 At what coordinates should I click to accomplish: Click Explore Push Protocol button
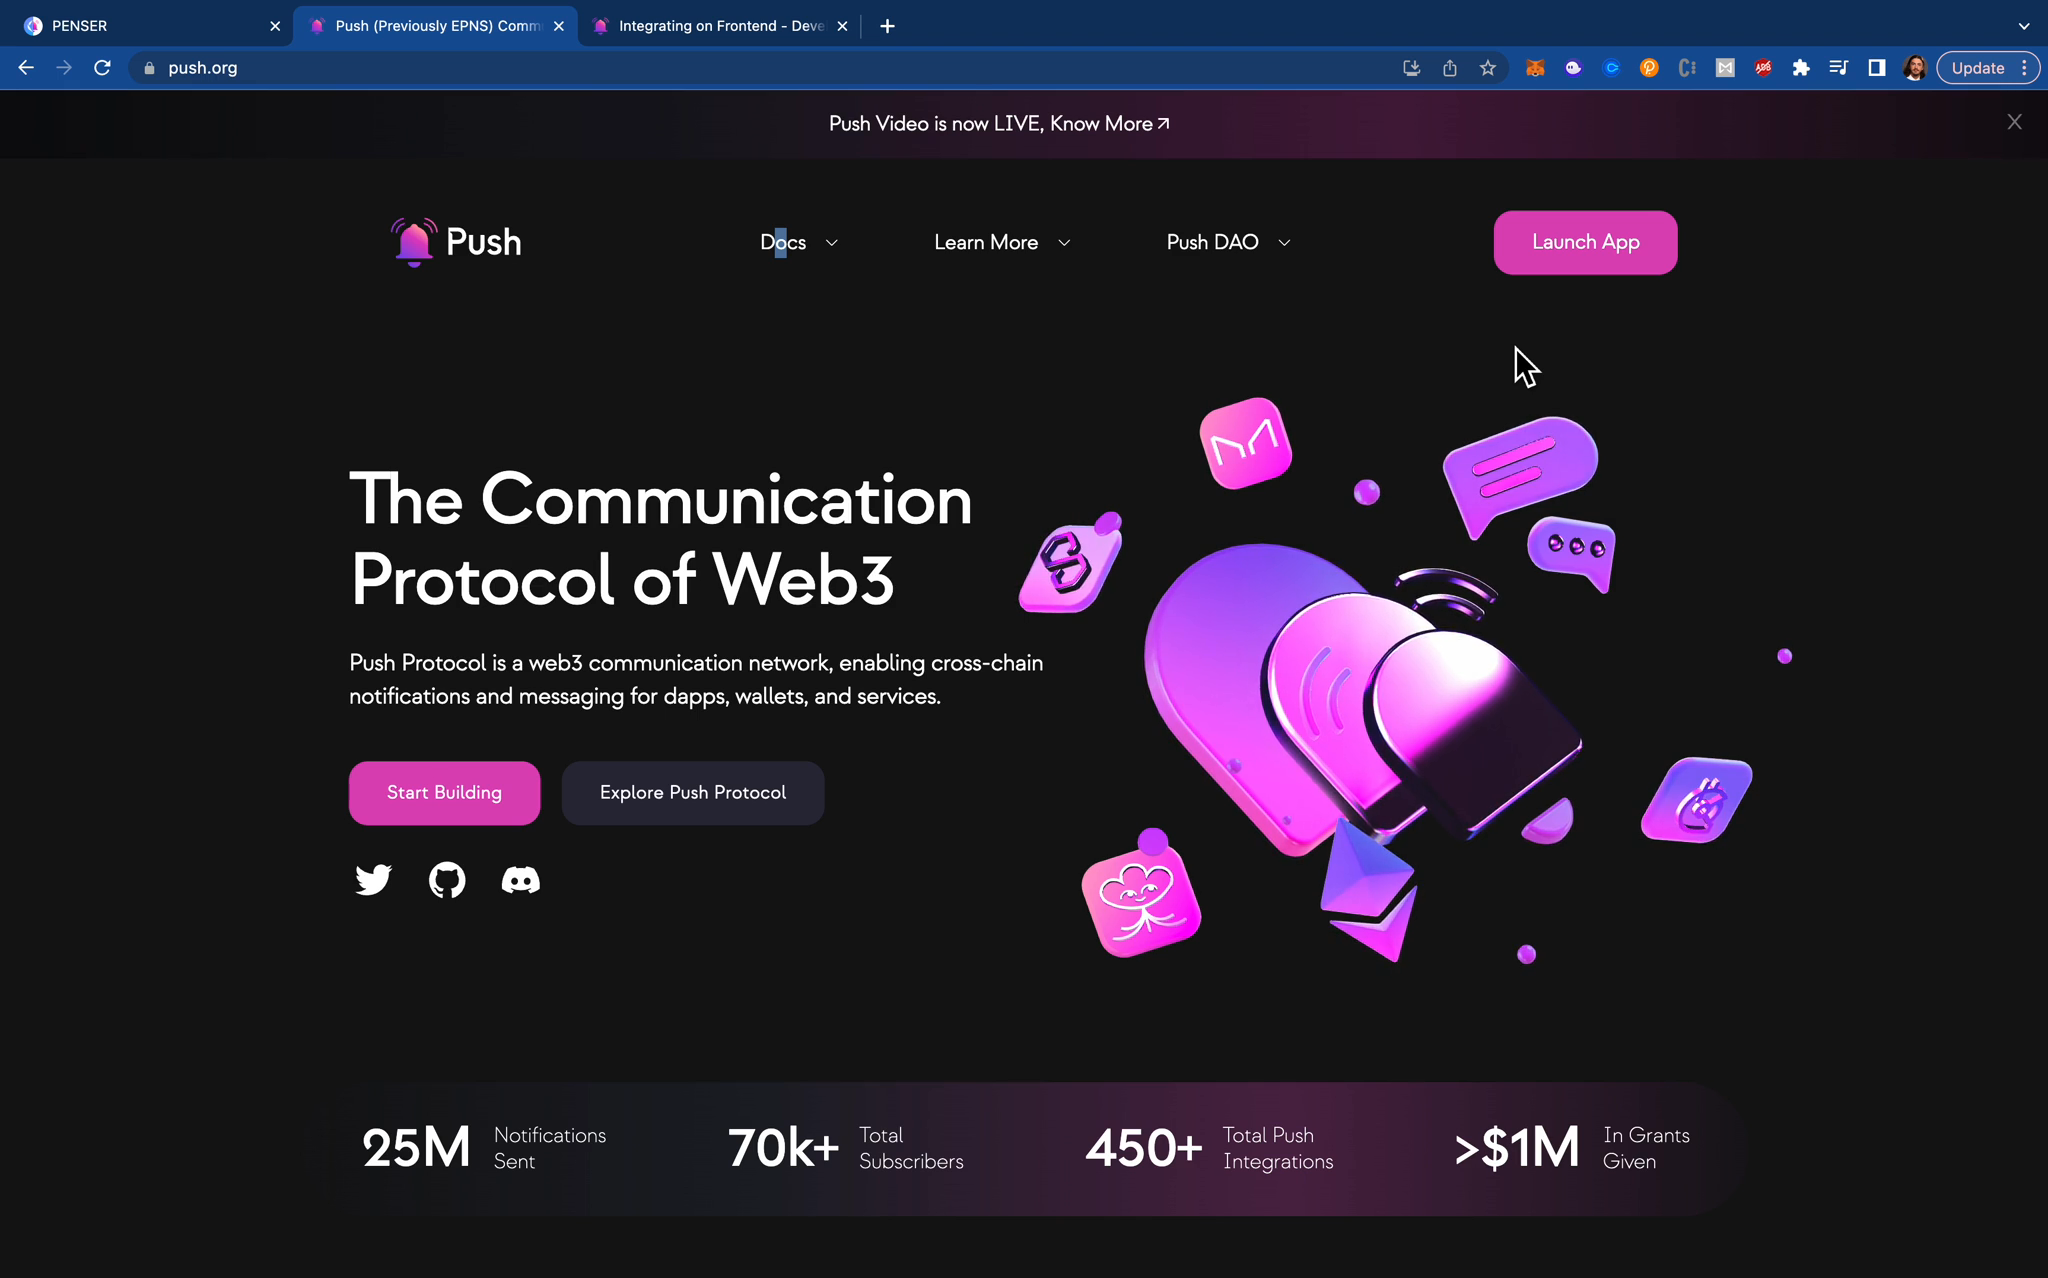[x=692, y=792]
